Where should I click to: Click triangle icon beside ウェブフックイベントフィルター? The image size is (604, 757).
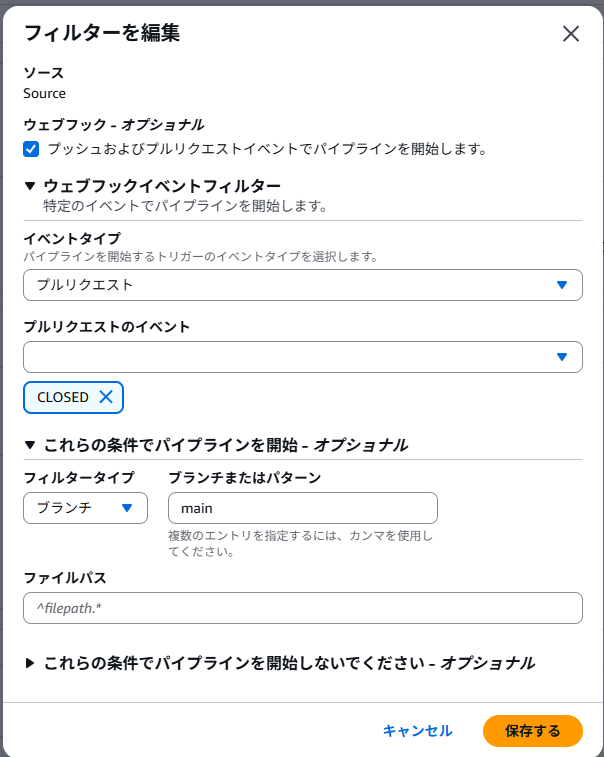click(x=30, y=185)
